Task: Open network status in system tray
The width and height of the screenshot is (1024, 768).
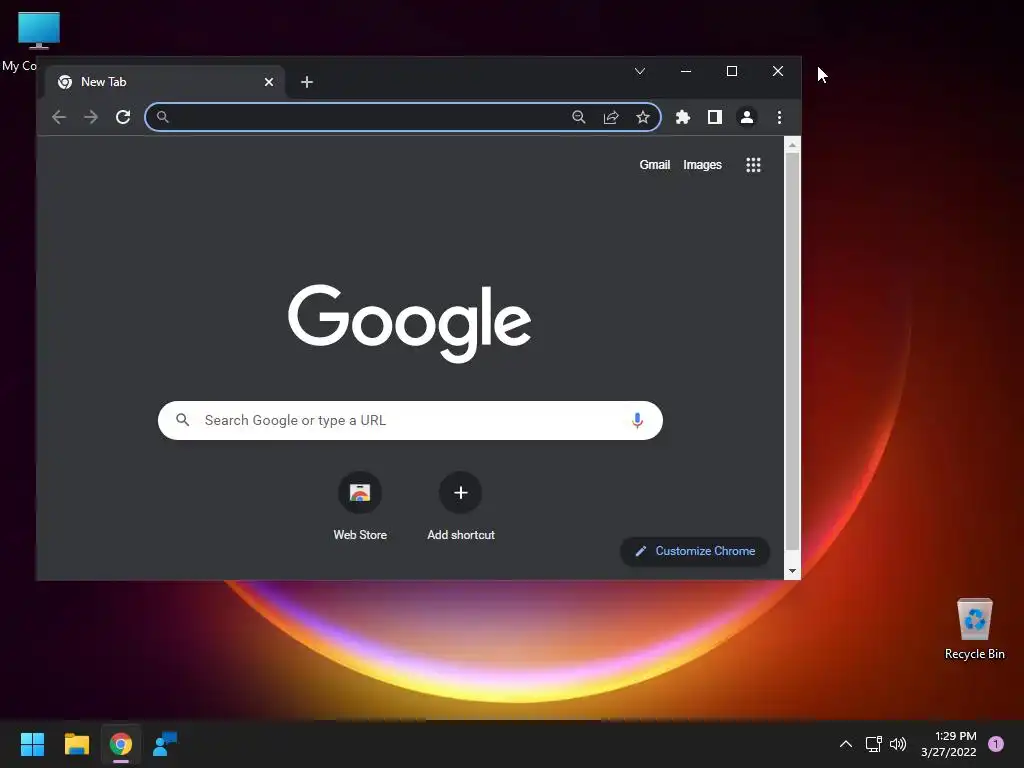Action: [x=873, y=744]
